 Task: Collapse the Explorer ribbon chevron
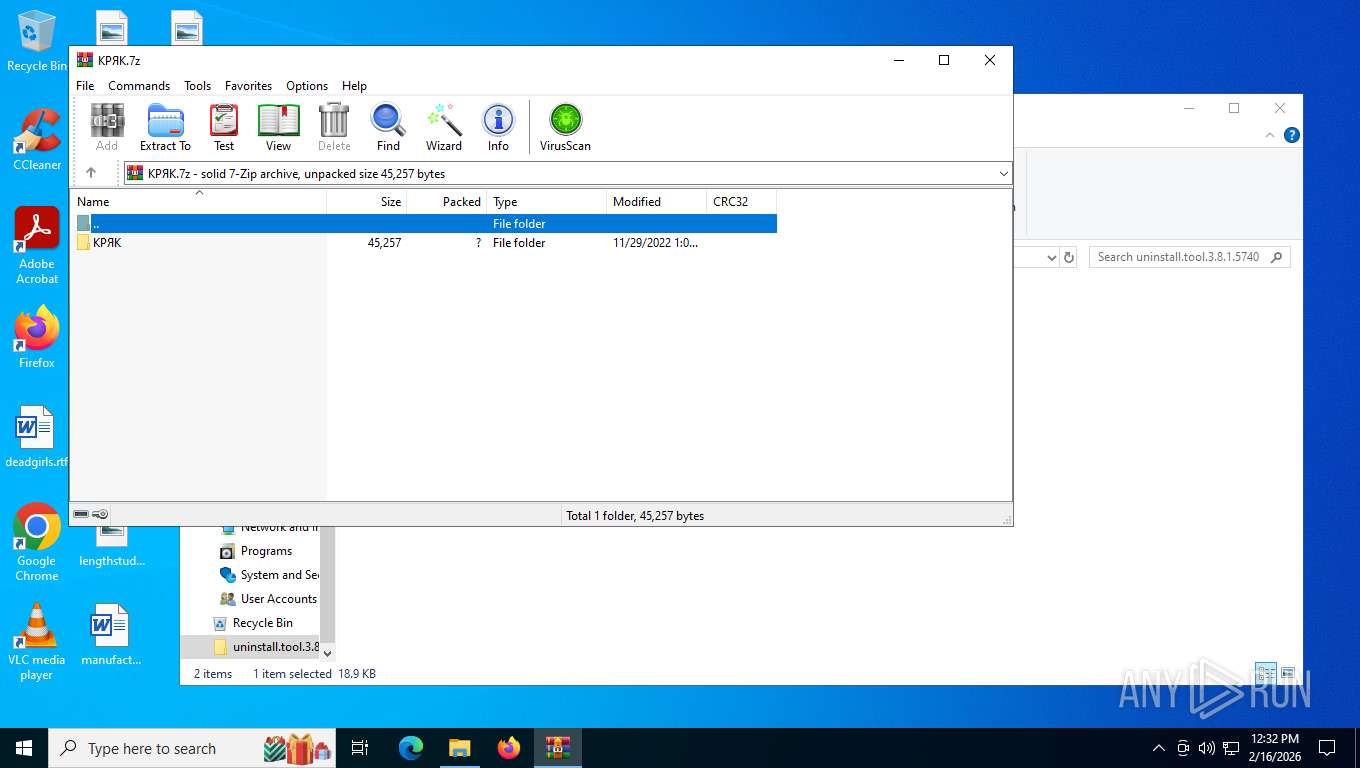pos(1271,135)
